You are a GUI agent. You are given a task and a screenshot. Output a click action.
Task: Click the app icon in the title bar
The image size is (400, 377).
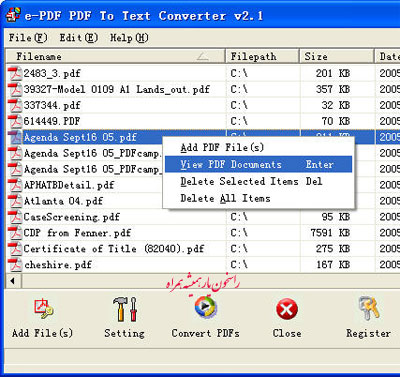(13, 15)
